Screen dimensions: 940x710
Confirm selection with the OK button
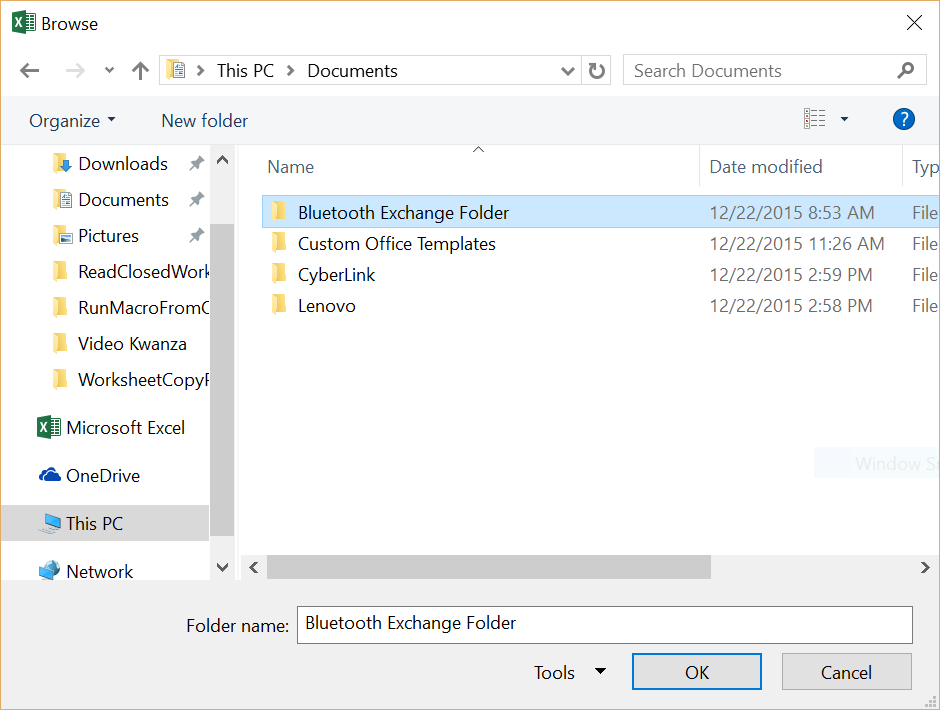(696, 671)
